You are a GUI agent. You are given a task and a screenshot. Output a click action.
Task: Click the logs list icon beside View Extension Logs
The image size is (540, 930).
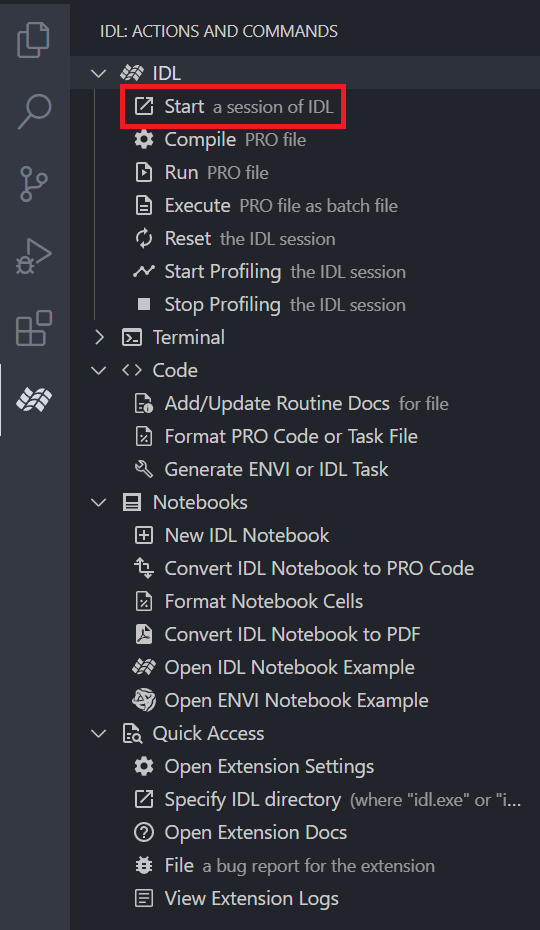[x=144, y=898]
